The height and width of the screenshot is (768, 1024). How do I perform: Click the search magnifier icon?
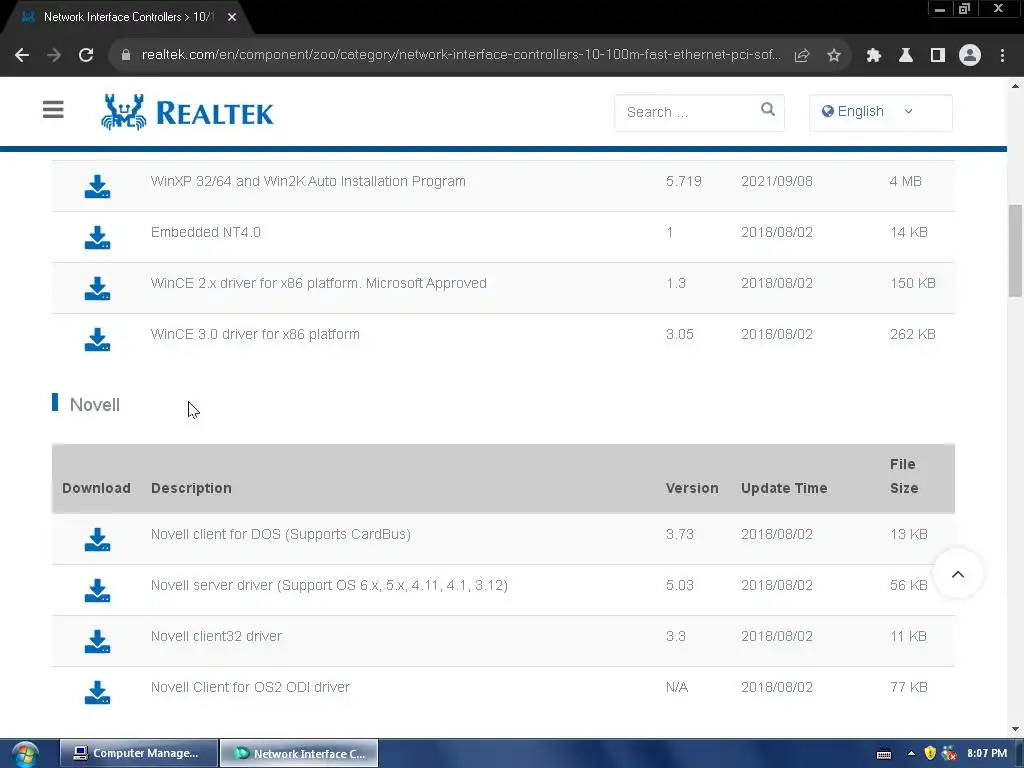click(x=768, y=110)
